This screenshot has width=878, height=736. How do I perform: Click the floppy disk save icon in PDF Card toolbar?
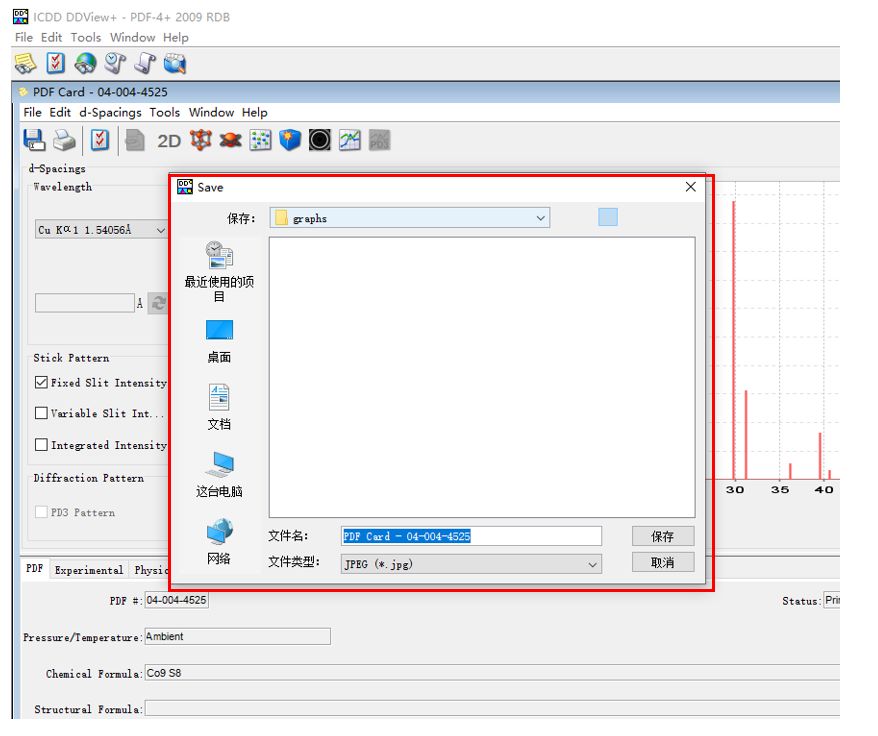click(x=34, y=140)
